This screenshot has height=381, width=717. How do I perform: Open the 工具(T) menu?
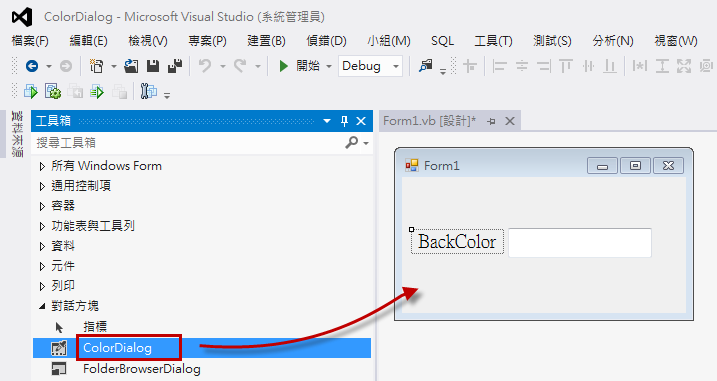[493, 41]
